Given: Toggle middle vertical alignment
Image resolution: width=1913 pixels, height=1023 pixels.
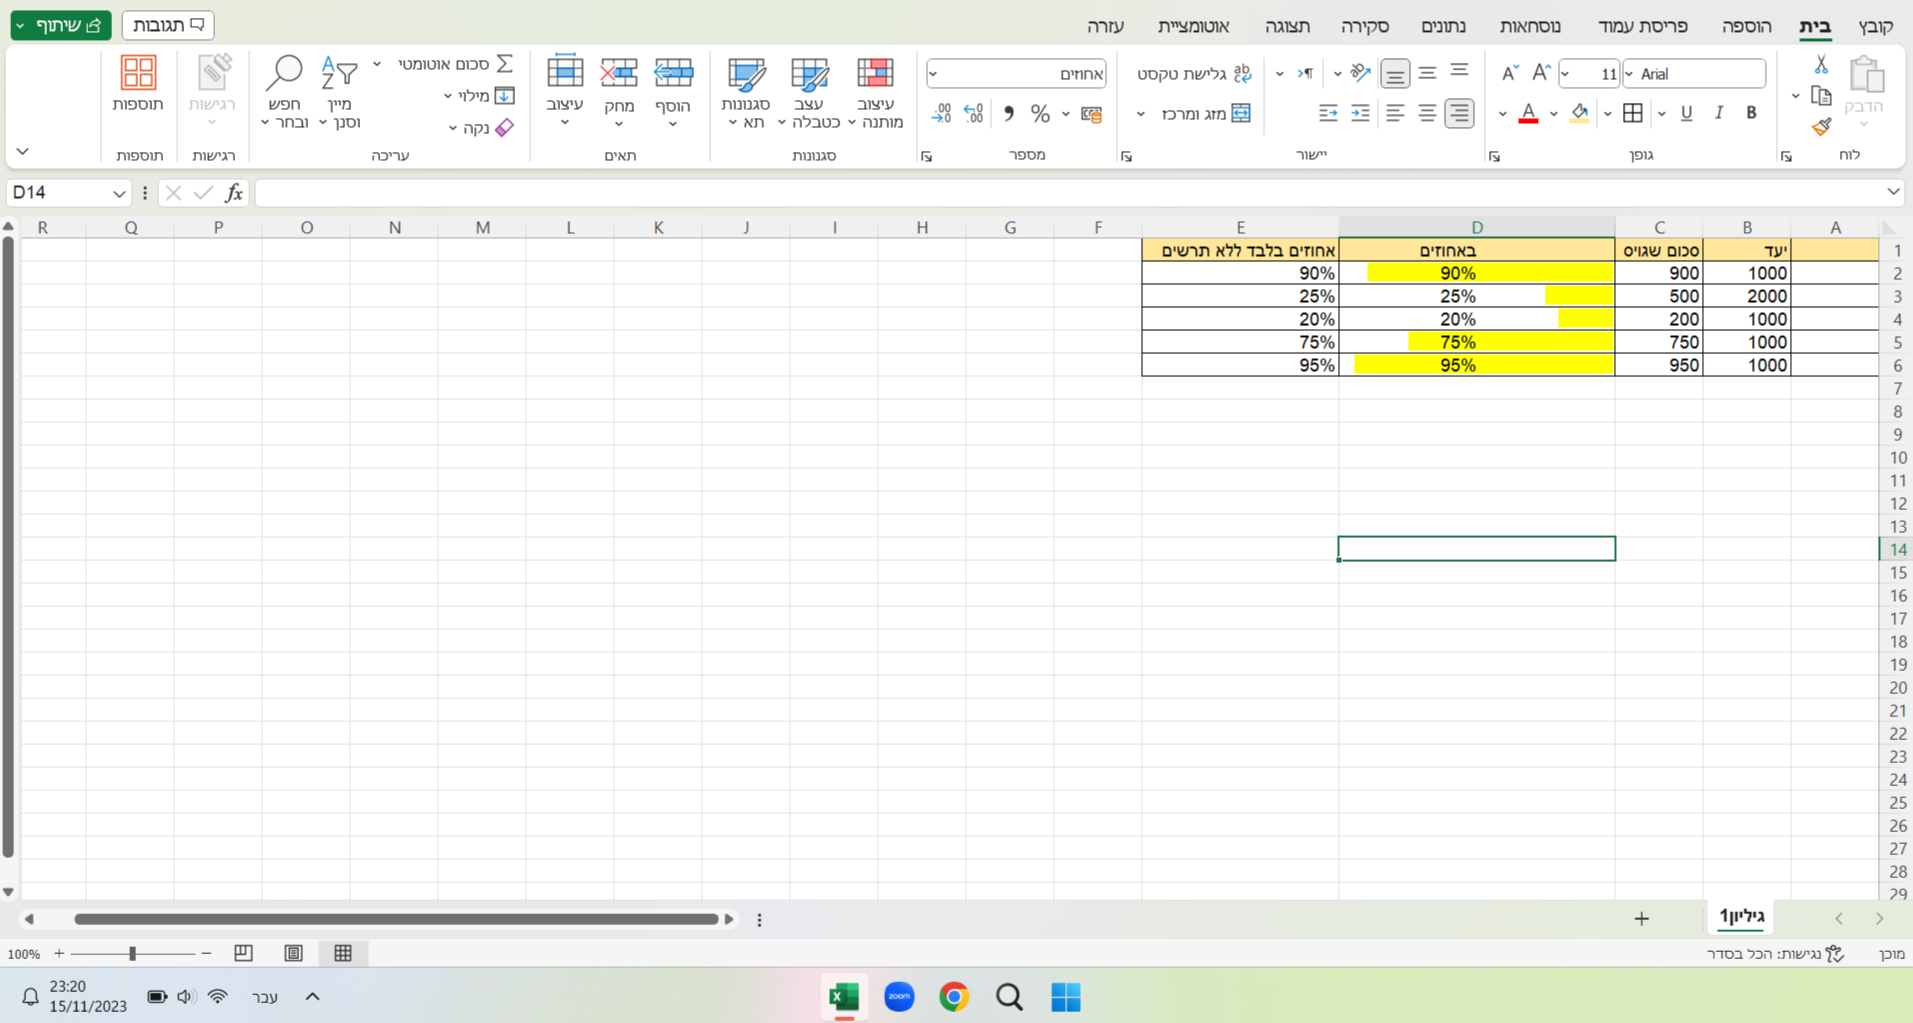Looking at the screenshot, I should 1427,73.
